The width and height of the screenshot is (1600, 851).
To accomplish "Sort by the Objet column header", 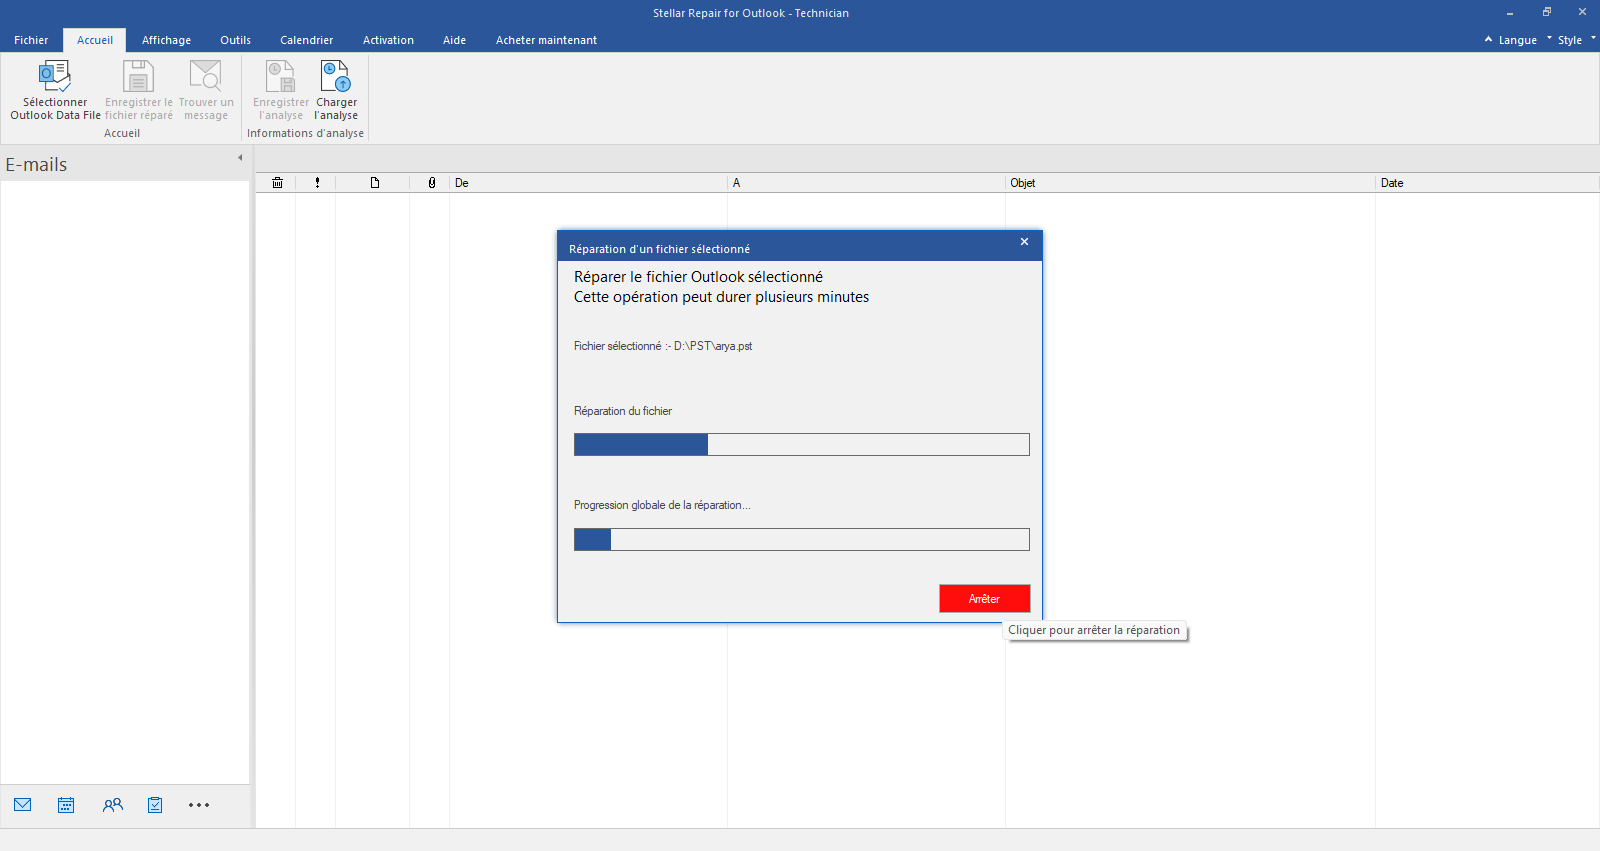I will (x=1190, y=183).
